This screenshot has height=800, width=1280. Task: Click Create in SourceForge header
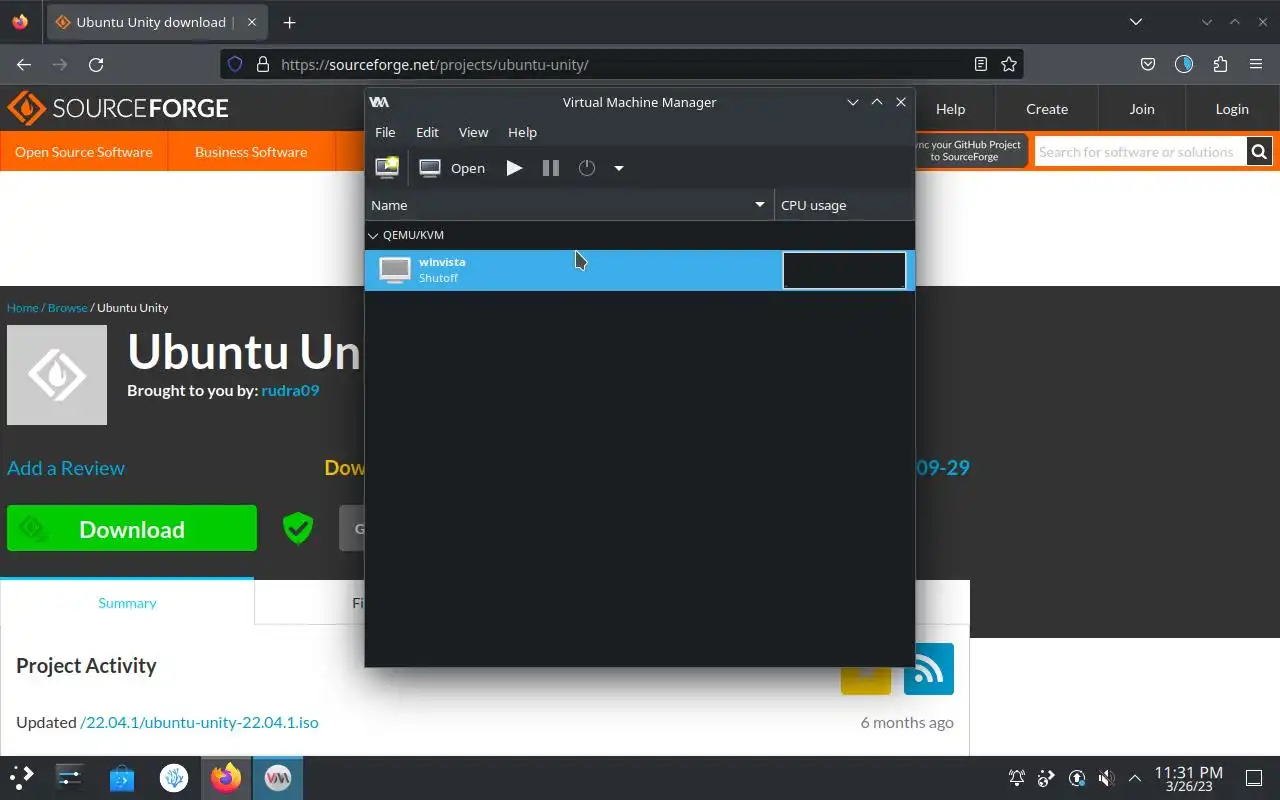(1047, 109)
